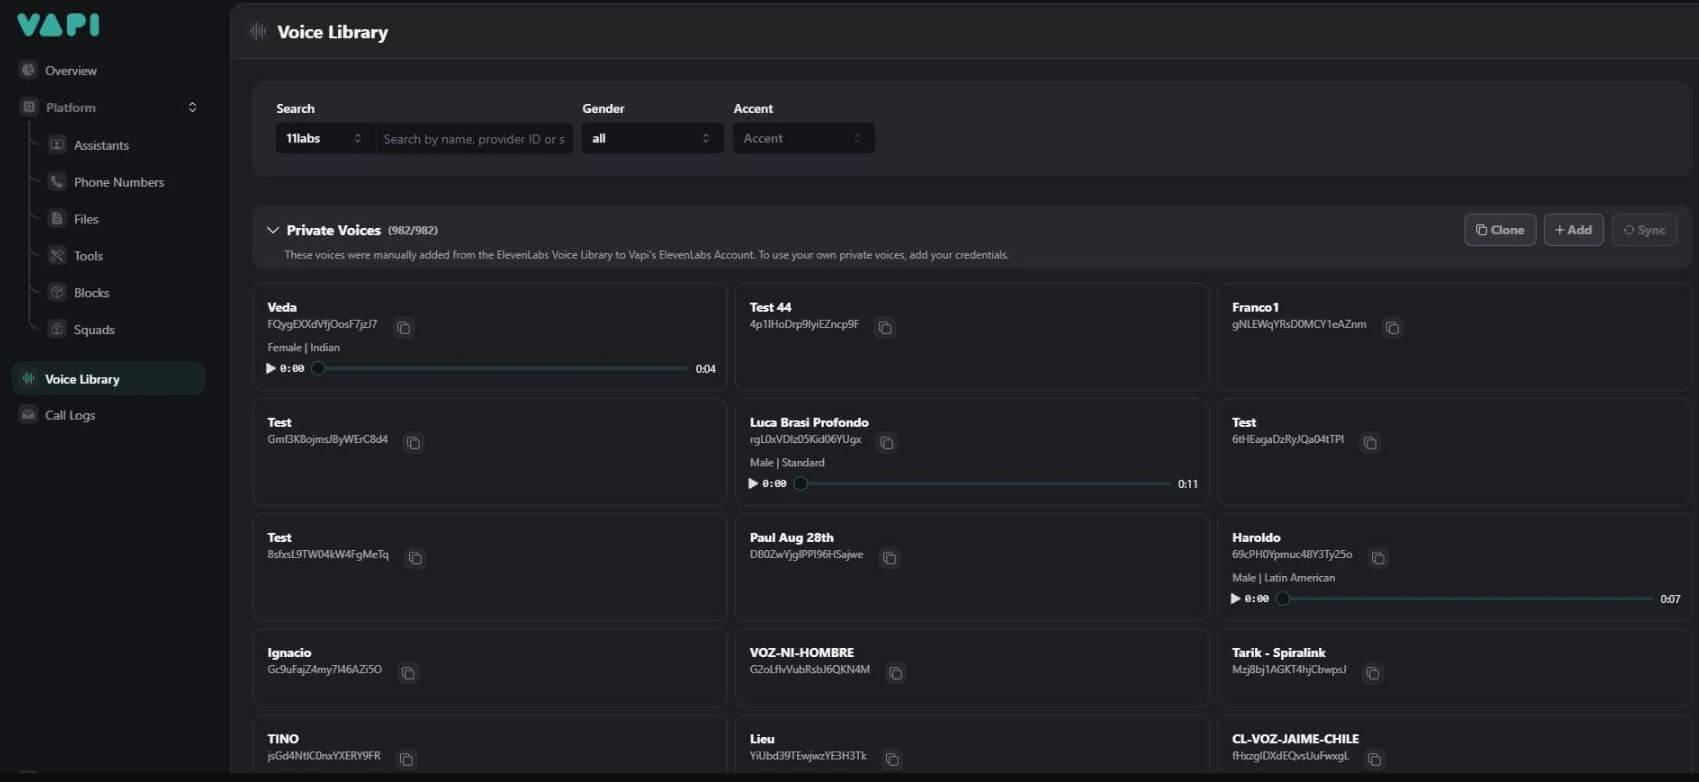Seek in Luca Brasi Profondo audio slider
This screenshot has width=1699, height=782.
tap(982, 484)
